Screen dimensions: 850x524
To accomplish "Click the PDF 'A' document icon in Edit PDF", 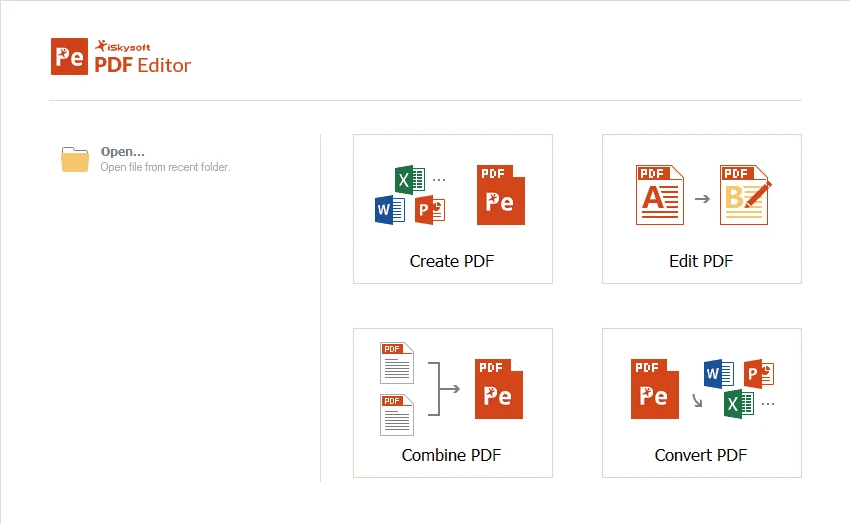I will point(660,195).
